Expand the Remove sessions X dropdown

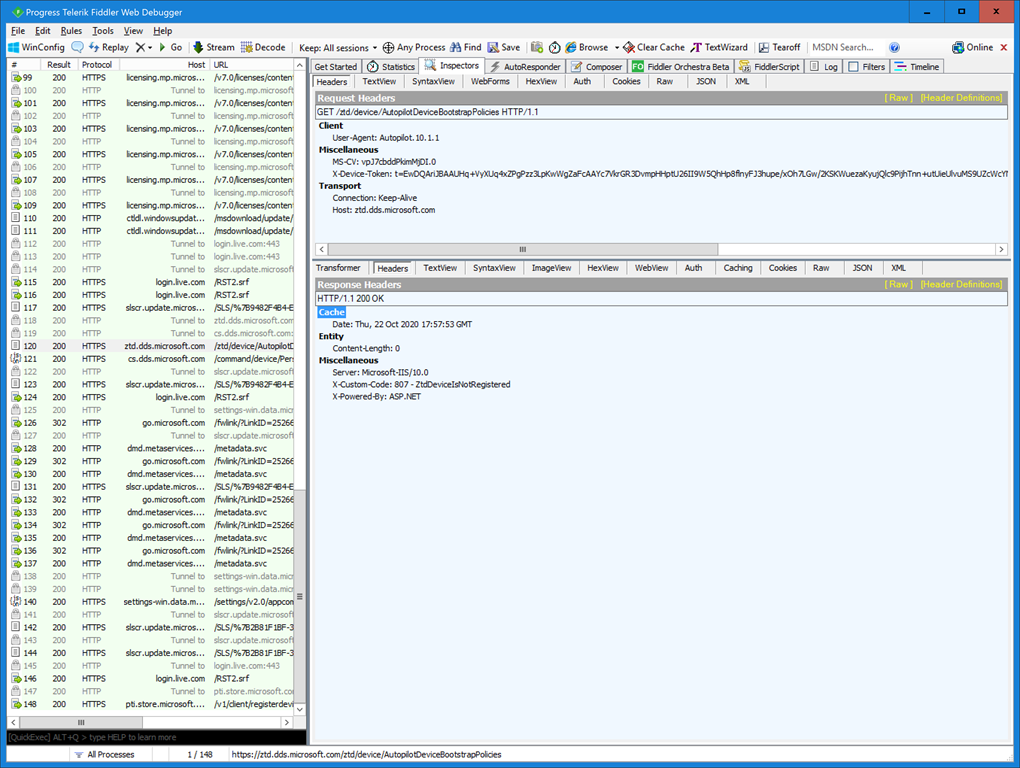150,47
